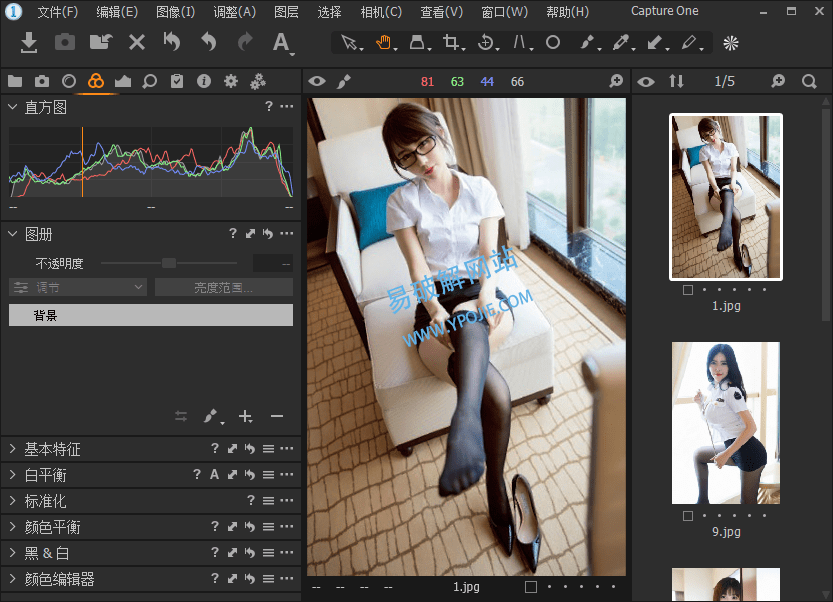Toggle browser panel eye icon
Screen dimensions: 833x602
(x=646, y=81)
